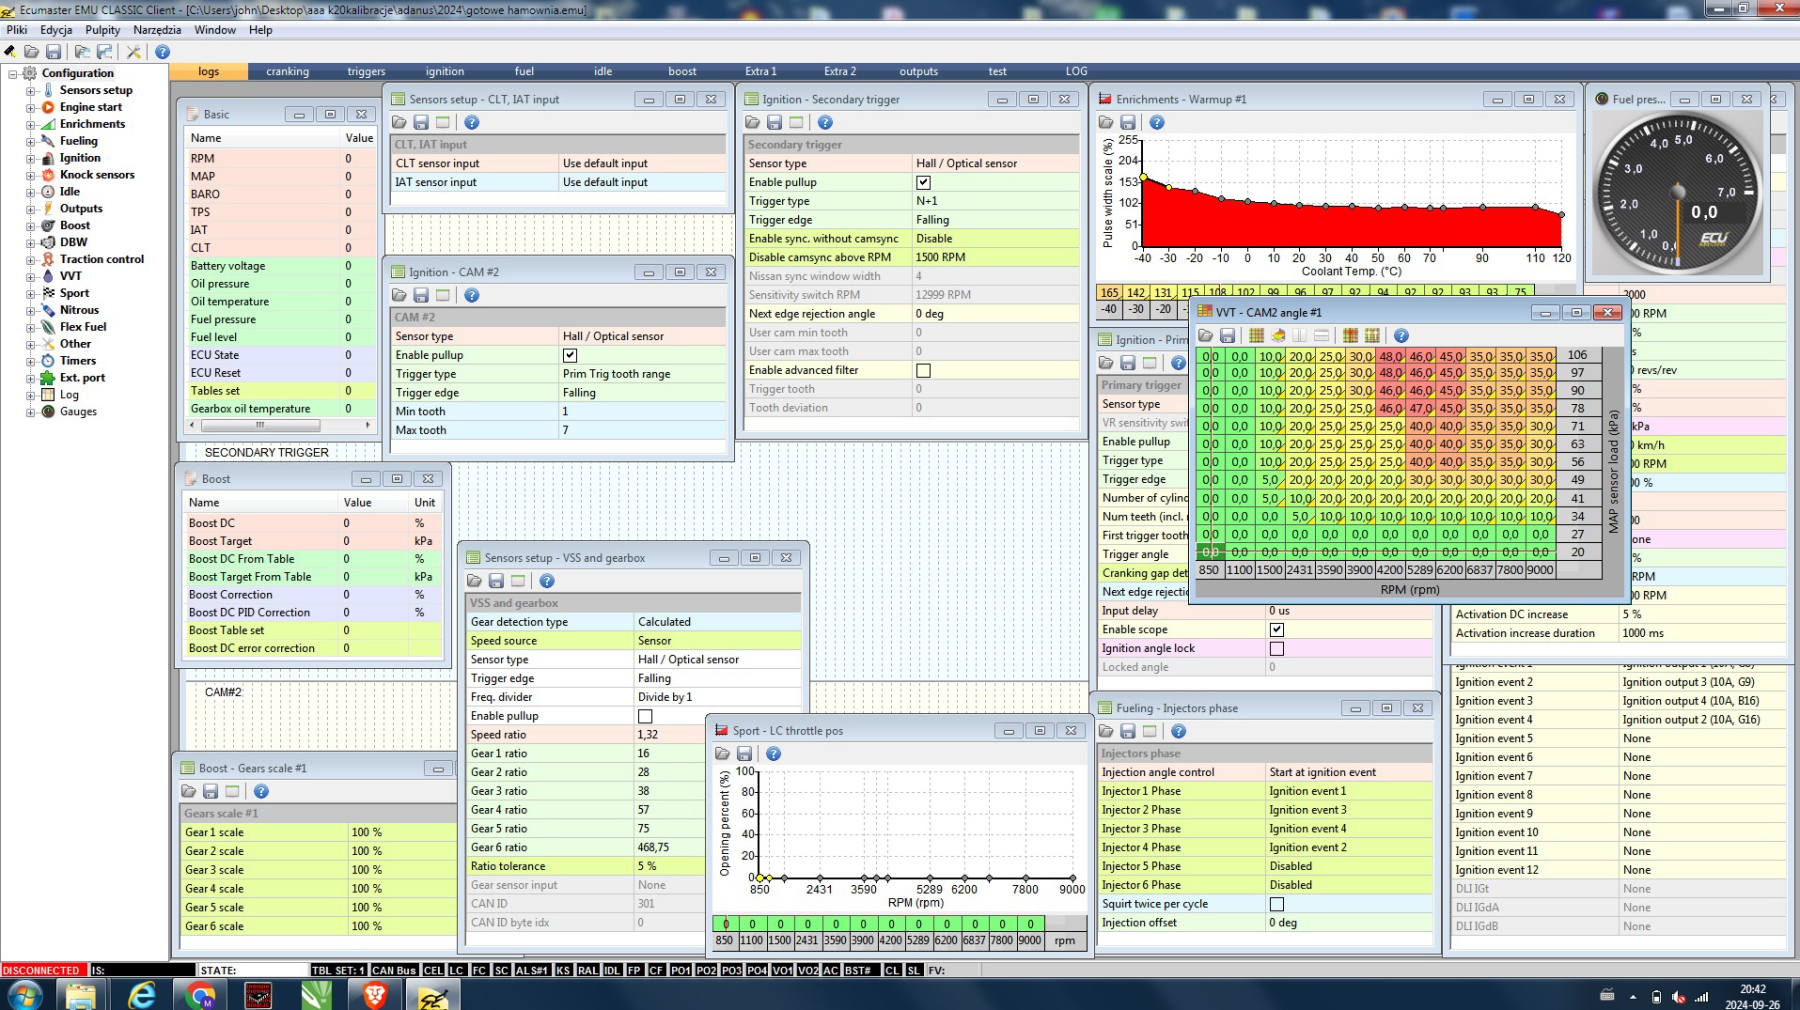This screenshot has width=1800, height=1010.
Task: Click save icon in Fueling Injectors phase window
Action: [1128, 731]
